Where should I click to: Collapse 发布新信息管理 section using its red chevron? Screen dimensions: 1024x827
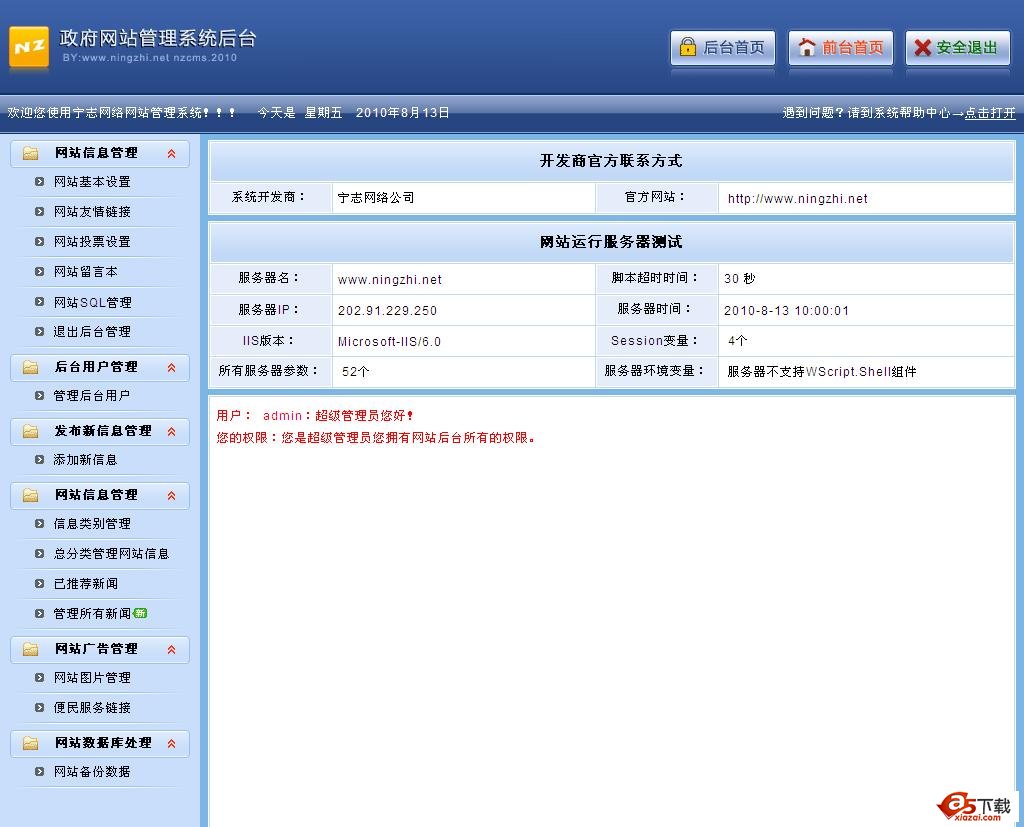tap(171, 431)
